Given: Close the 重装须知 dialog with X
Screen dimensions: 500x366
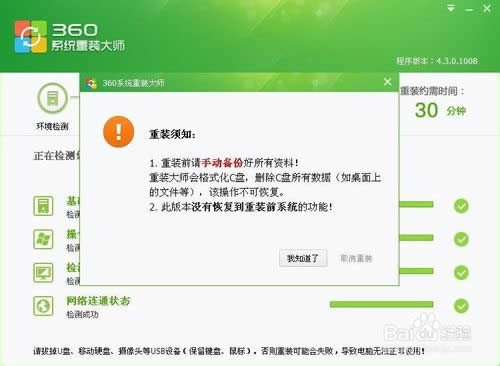Looking at the screenshot, I should [x=387, y=82].
